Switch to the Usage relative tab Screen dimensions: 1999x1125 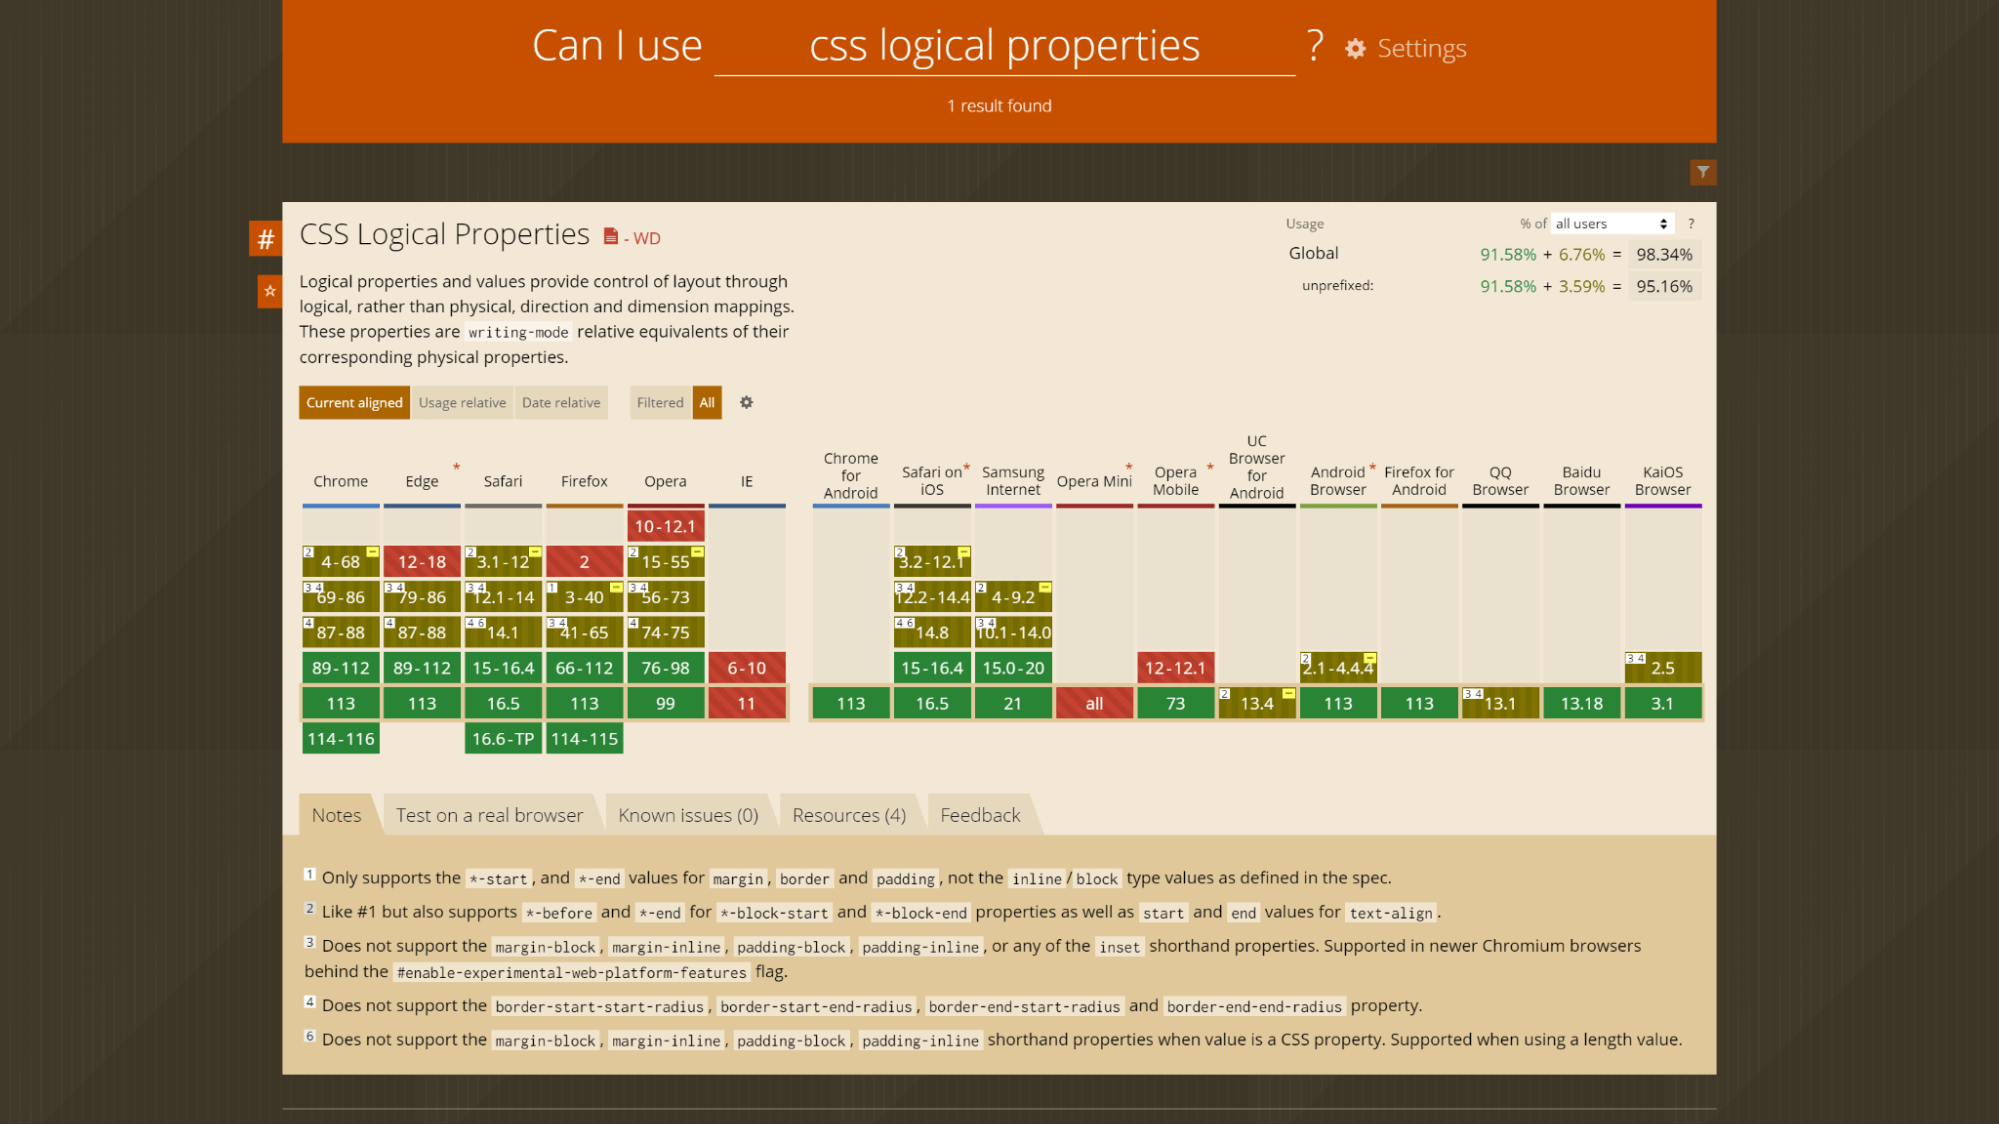coord(463,402)
